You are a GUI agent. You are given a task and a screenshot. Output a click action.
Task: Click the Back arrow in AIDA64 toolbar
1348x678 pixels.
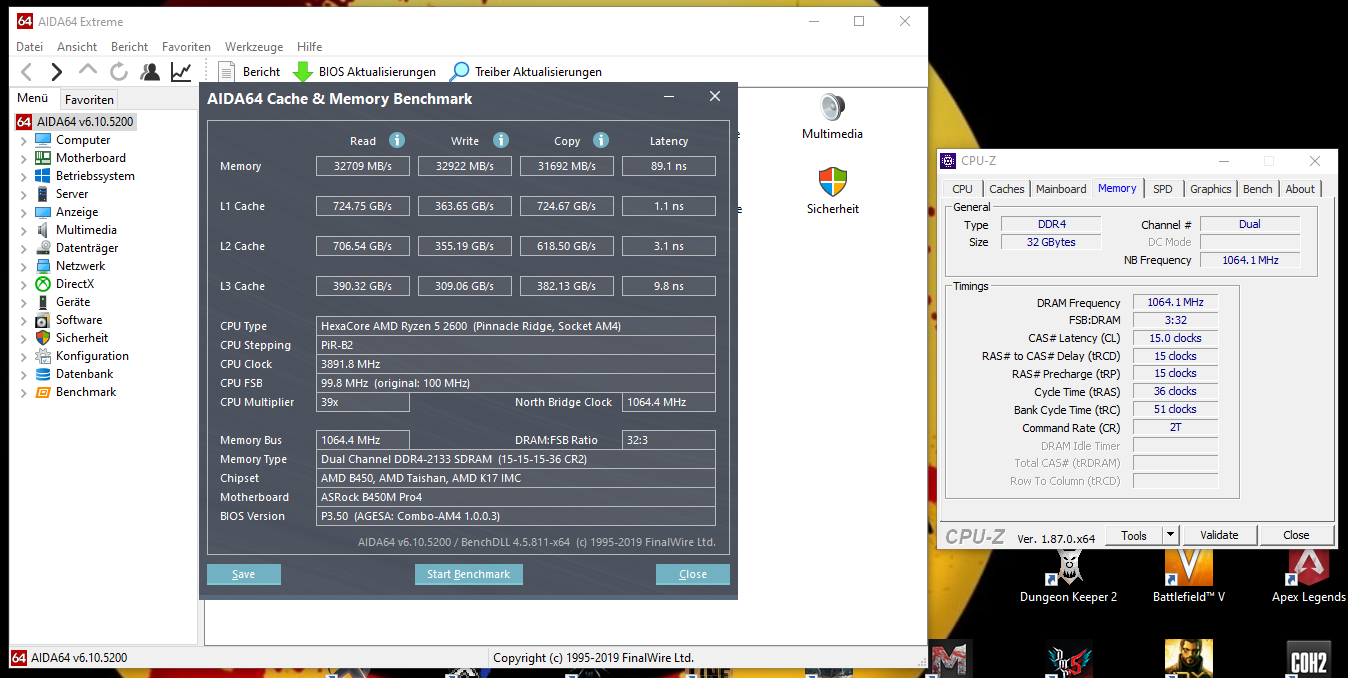pyautogui.click(x=27, y=72)
